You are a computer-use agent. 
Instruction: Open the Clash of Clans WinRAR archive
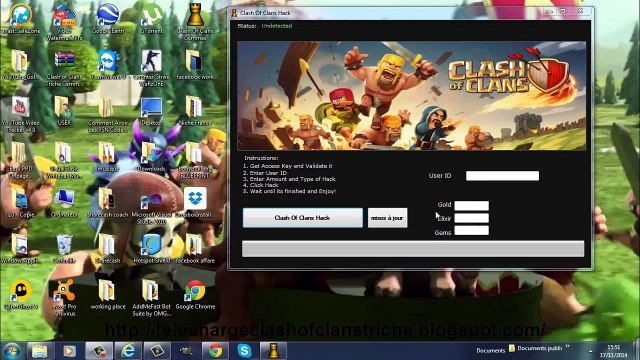[64, 69]
